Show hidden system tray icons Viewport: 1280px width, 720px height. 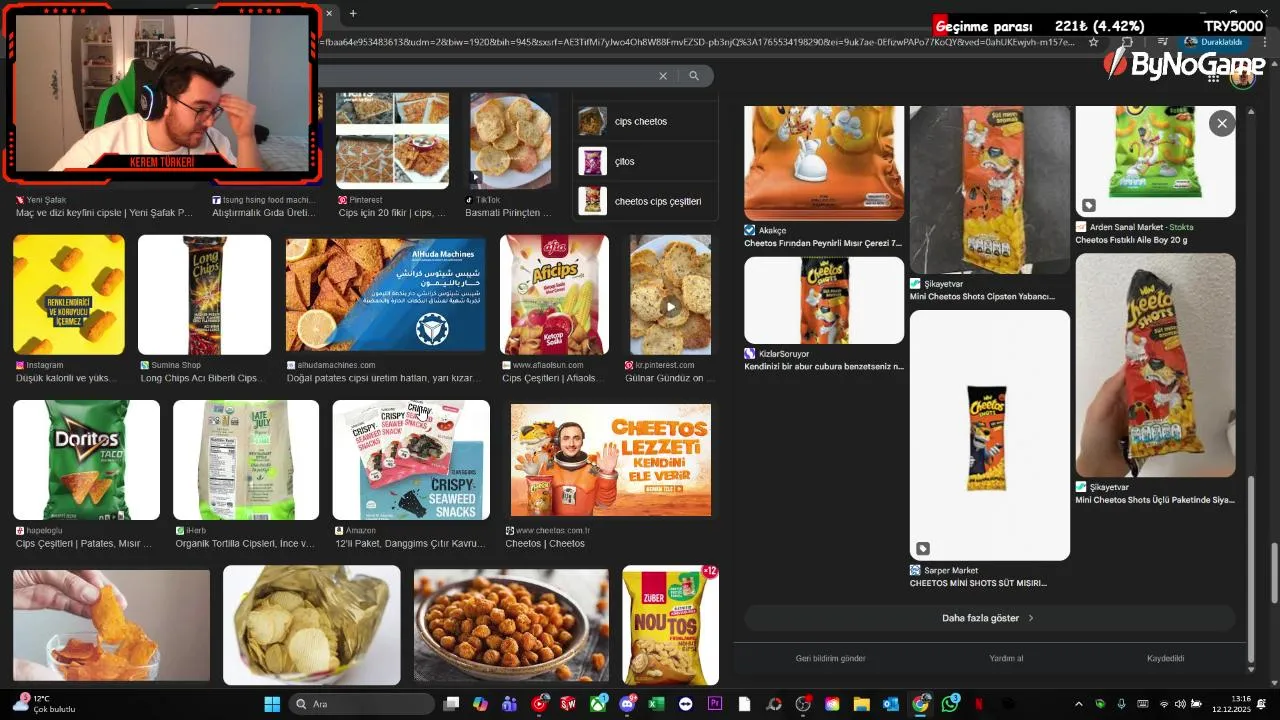coord(1078,704)
